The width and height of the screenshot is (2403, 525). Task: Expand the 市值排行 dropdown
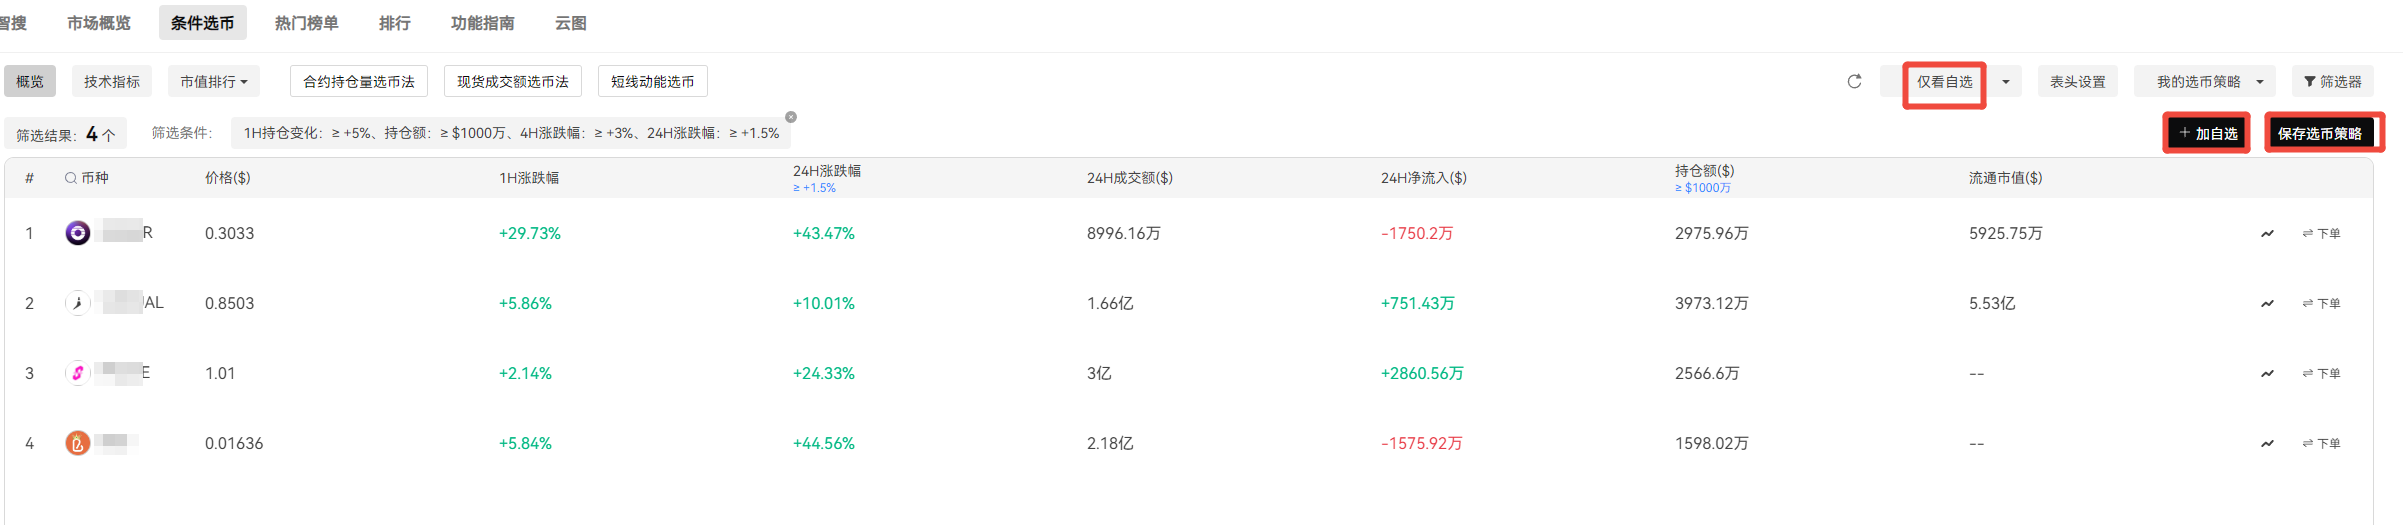tap(214, 81)
